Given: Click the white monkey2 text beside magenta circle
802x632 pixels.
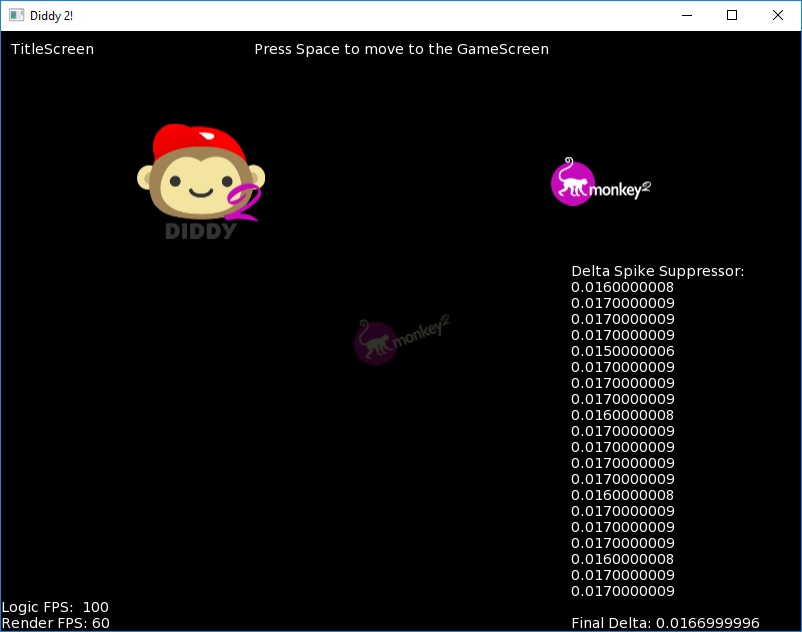Looking at the screenshot, I should [621, 190].
